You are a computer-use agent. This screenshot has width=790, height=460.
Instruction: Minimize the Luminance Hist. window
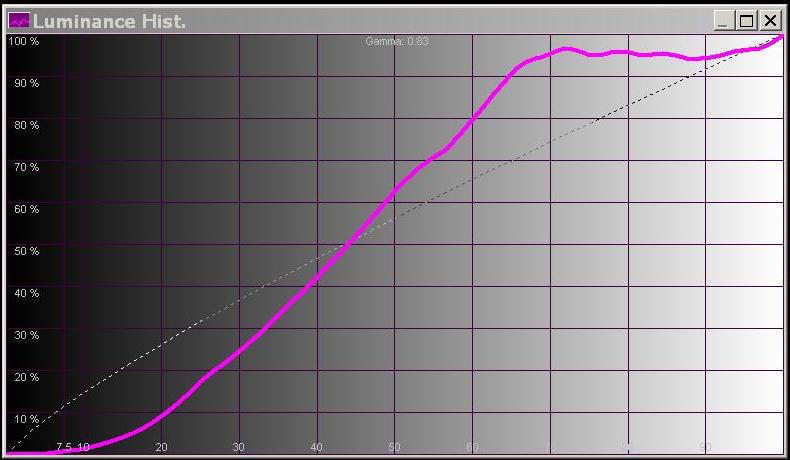pyautogui.click(x=725, y=20)
